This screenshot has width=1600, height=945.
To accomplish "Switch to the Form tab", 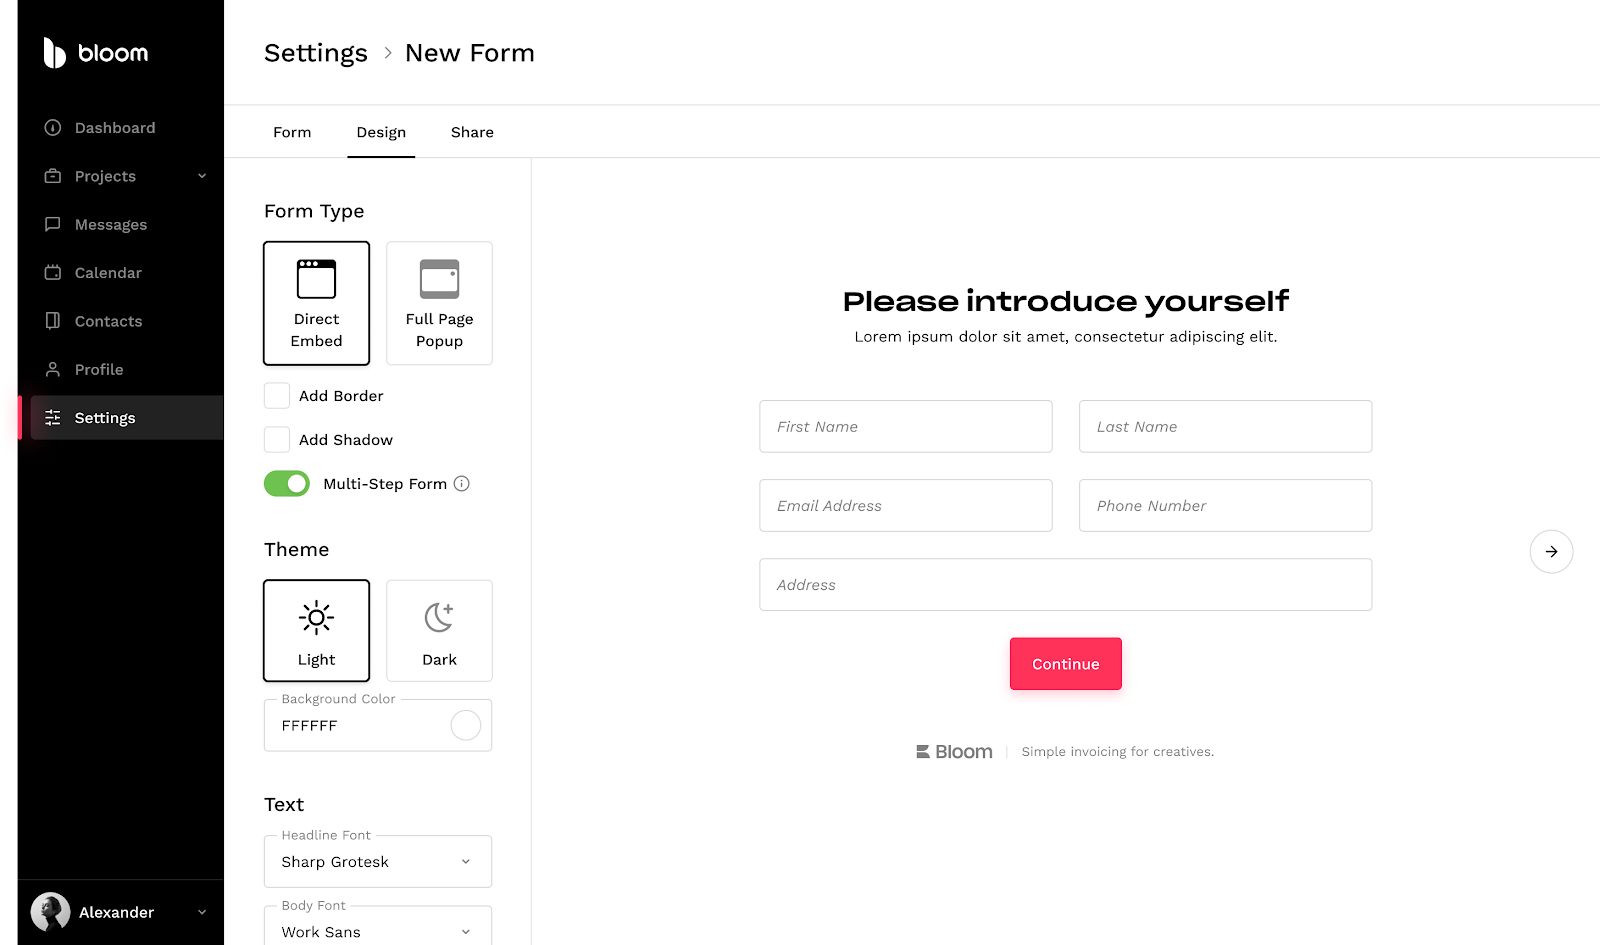I will click(292, 132).
